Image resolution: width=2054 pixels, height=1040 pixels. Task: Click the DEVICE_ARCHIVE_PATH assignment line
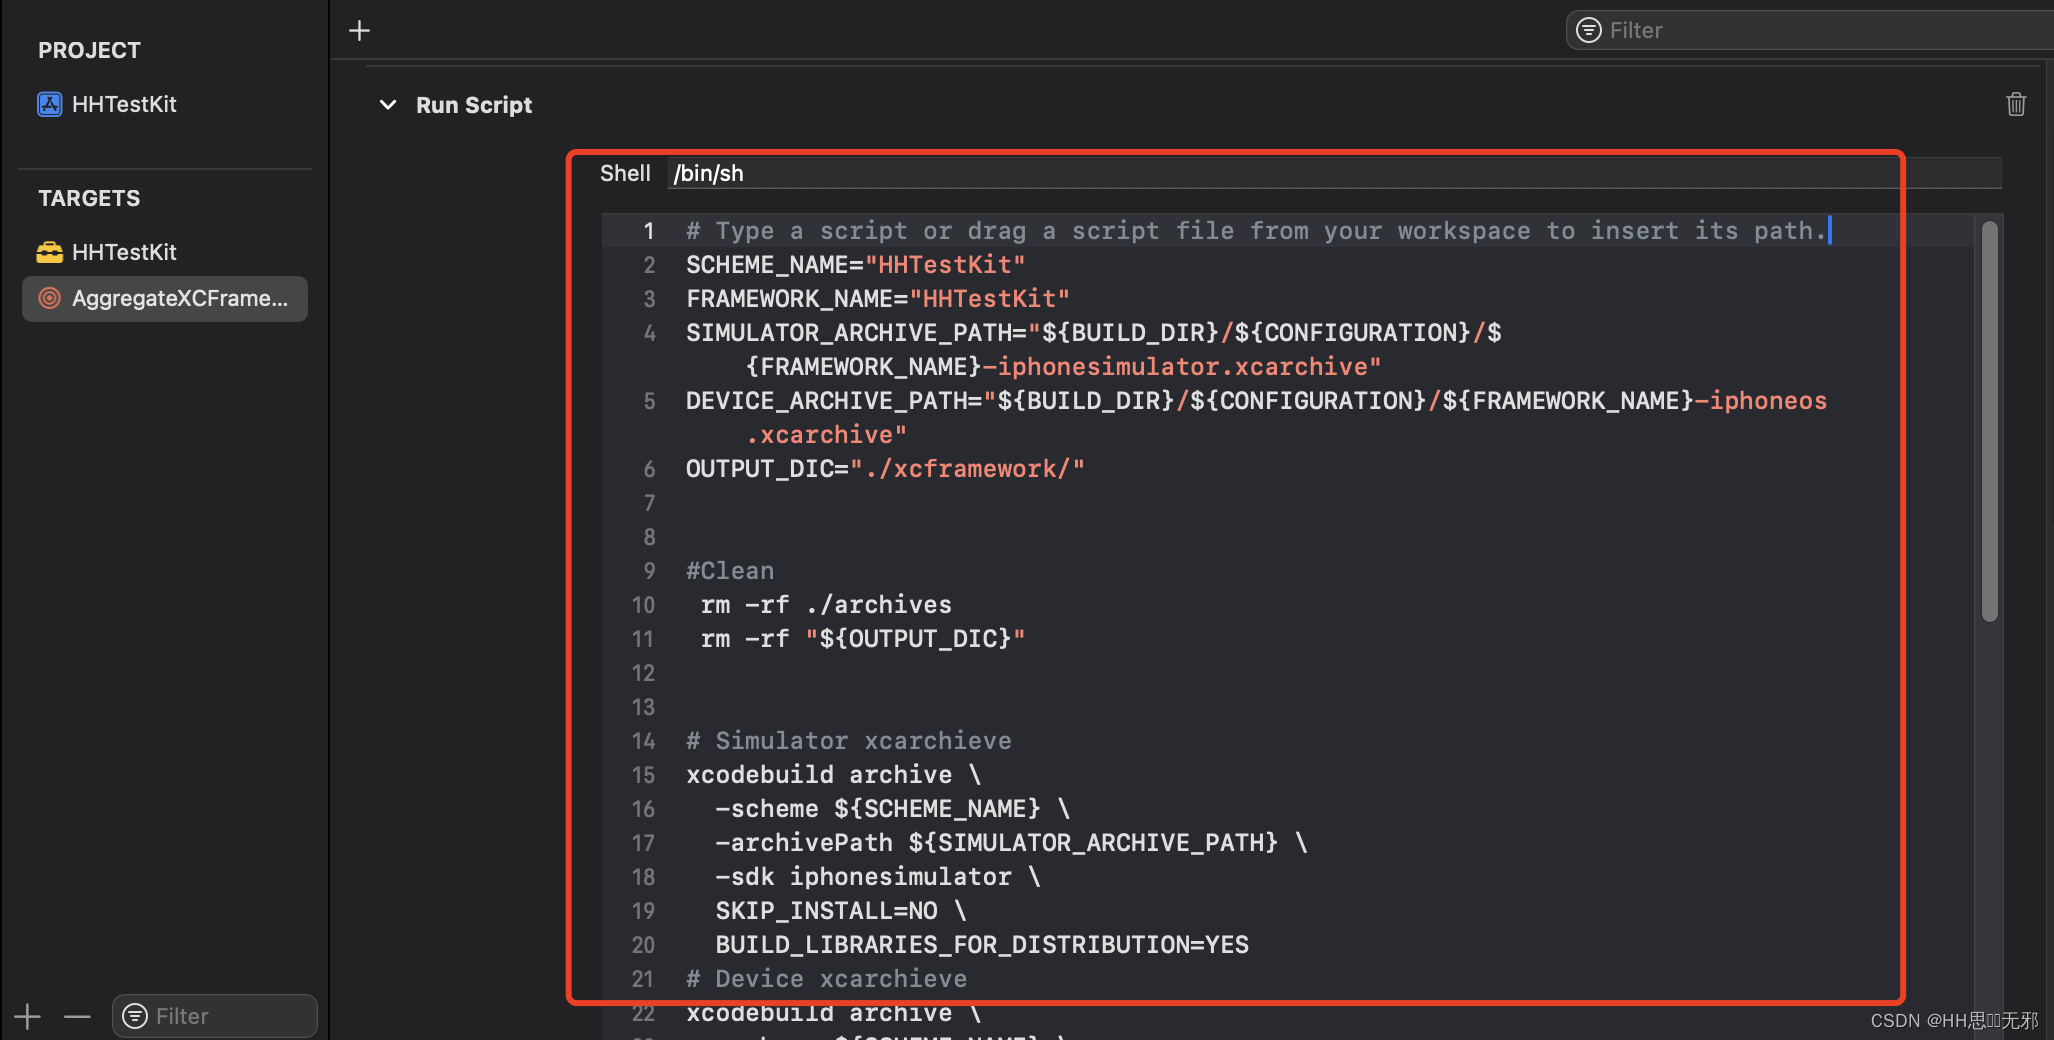[1256, 401]
